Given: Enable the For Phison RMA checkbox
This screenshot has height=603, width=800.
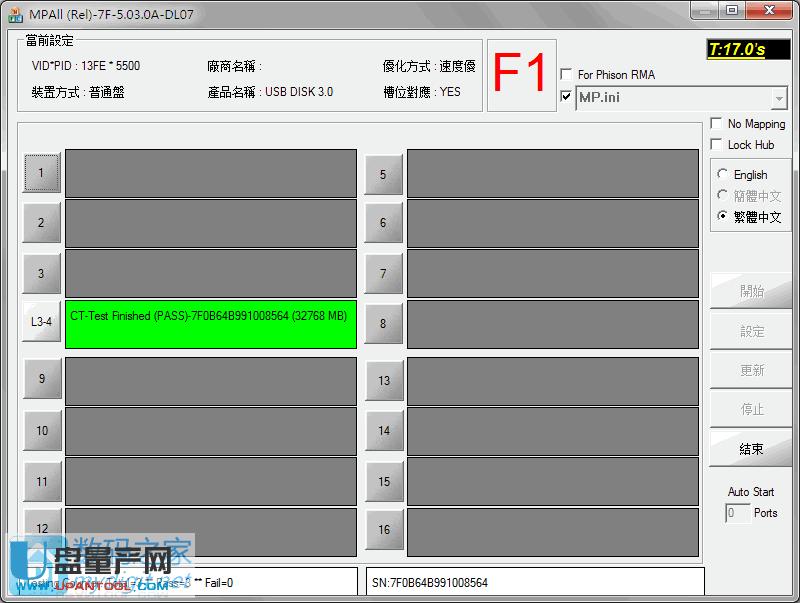Looking at the screenshot, I should (x=567, y=74).
